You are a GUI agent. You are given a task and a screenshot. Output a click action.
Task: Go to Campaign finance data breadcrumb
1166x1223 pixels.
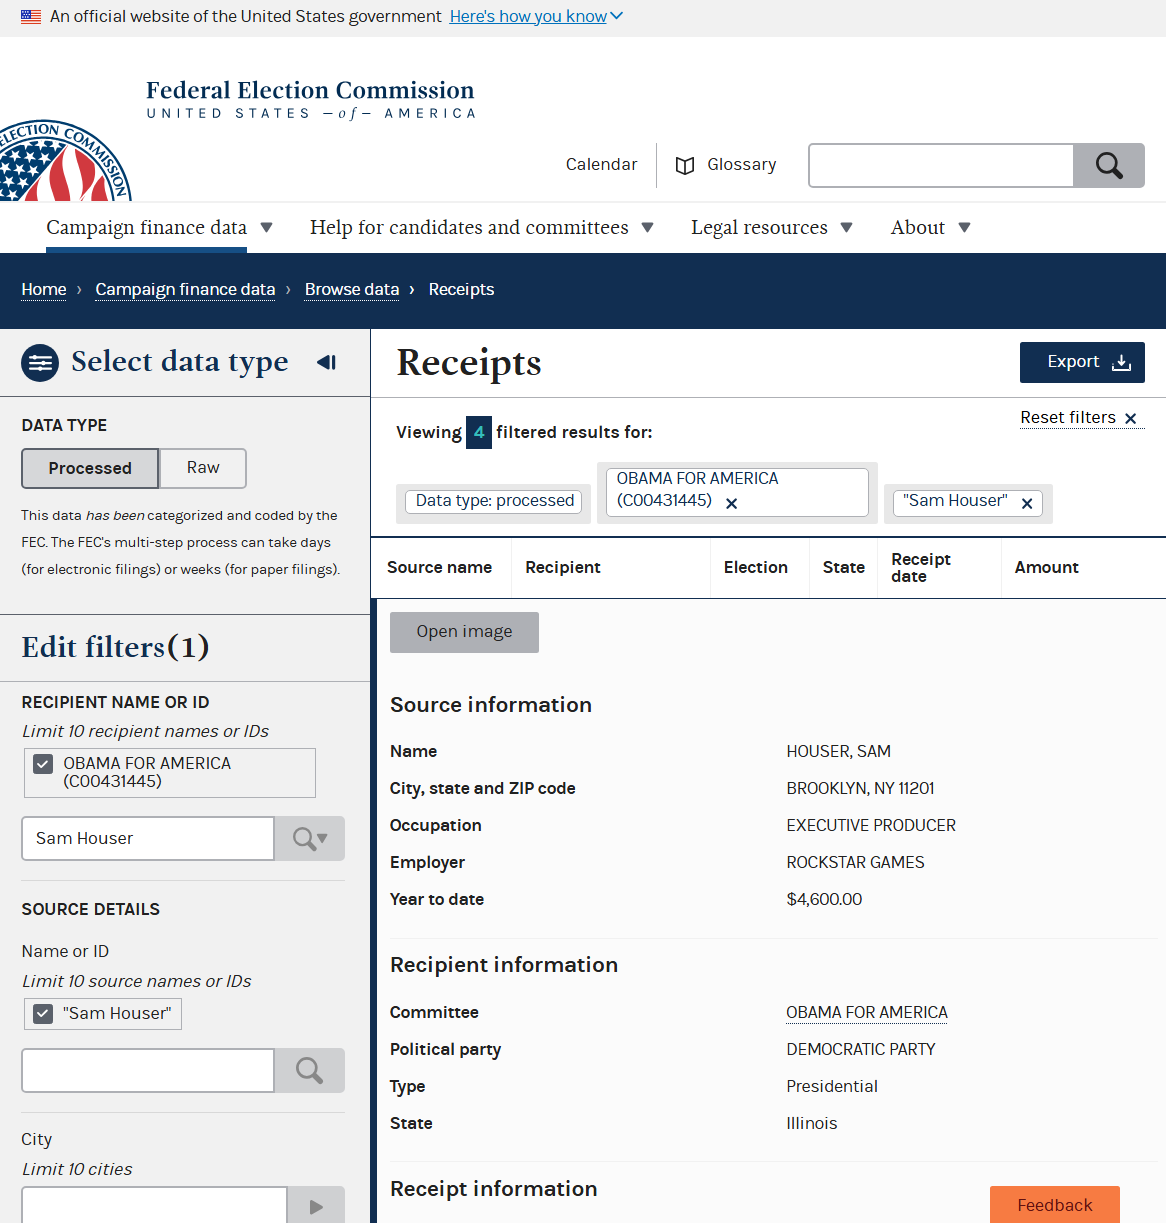185,289
